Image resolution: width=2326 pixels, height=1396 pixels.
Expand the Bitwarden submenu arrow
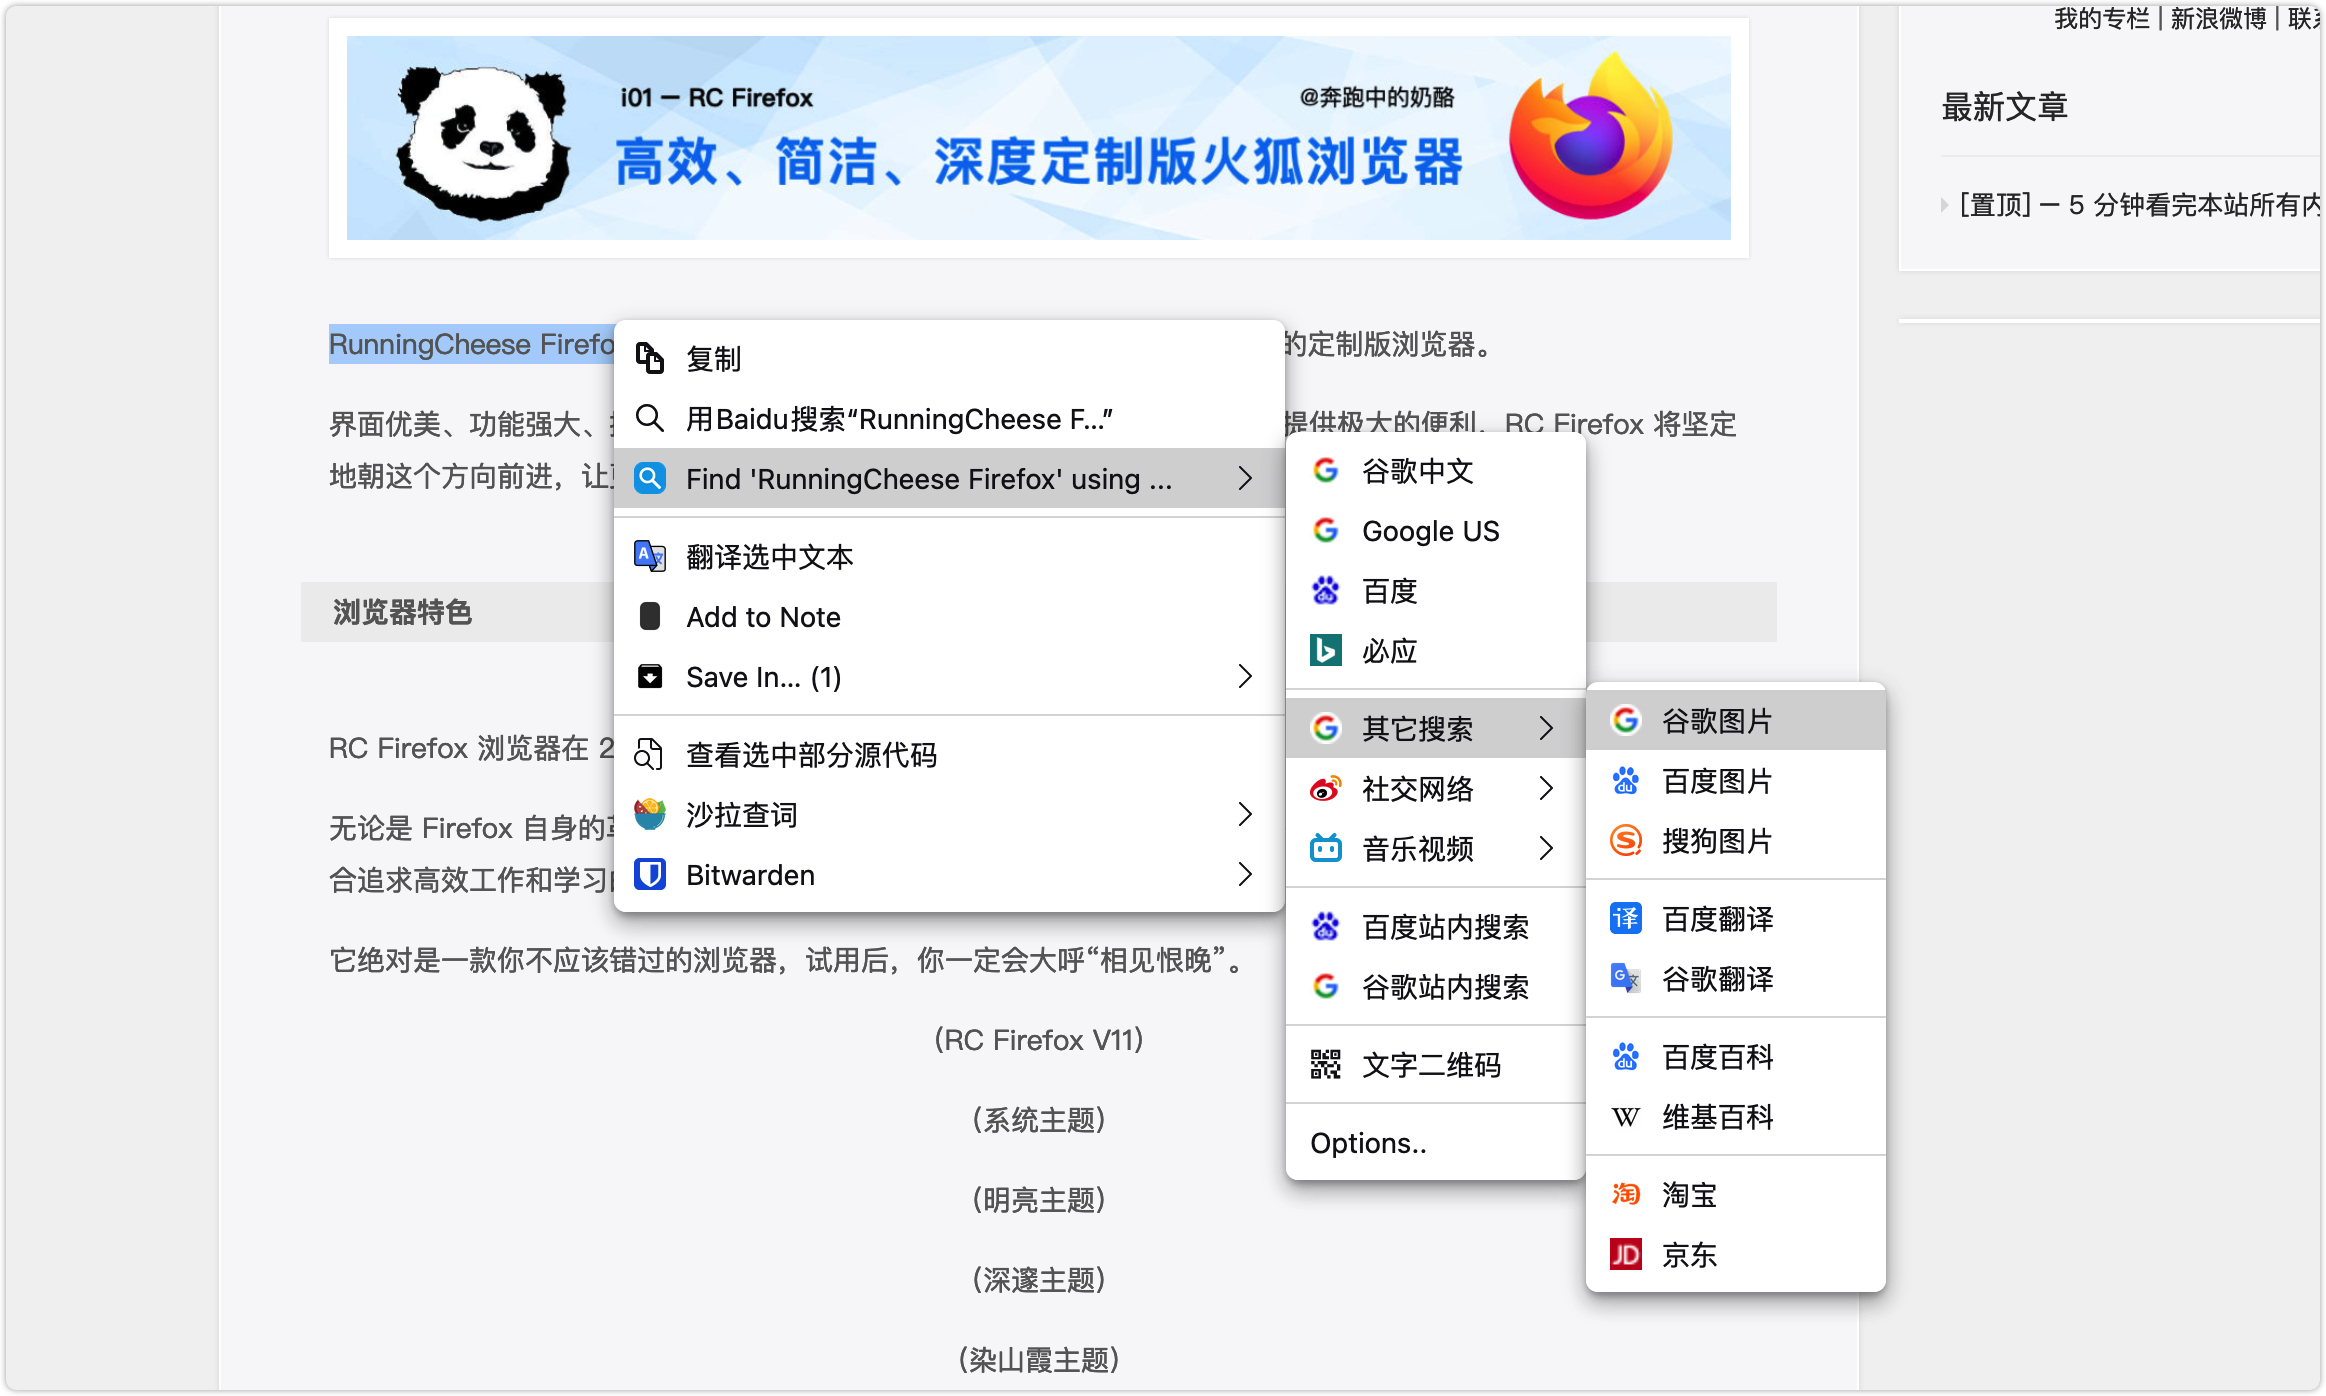1245,875
